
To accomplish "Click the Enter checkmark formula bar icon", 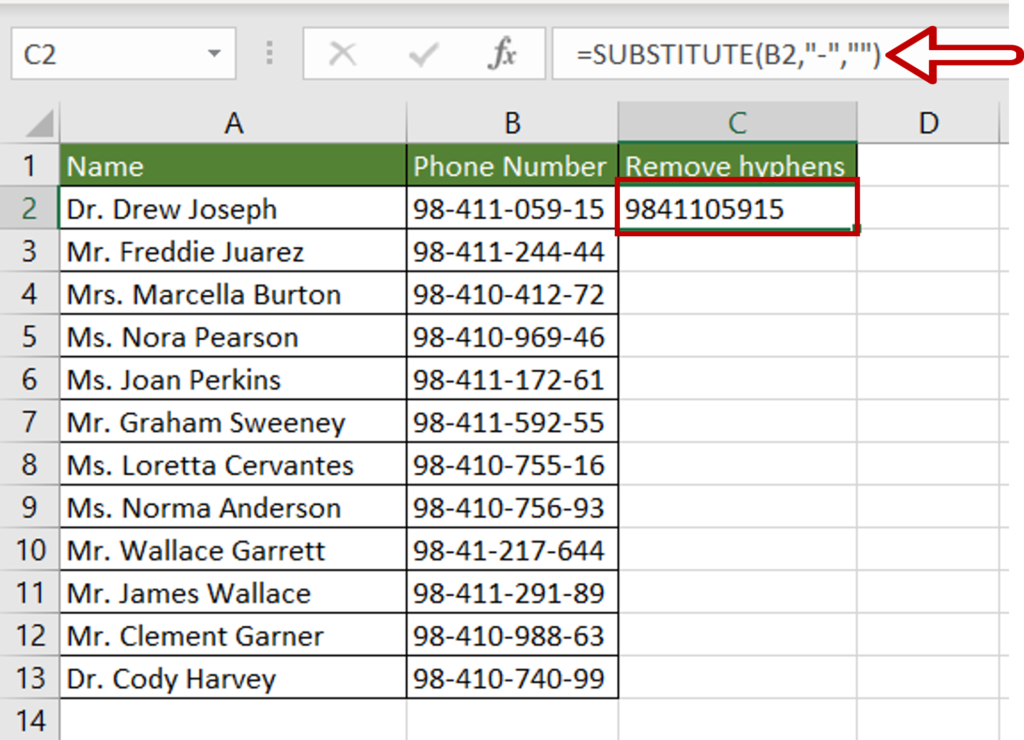I will coord(423,54).
